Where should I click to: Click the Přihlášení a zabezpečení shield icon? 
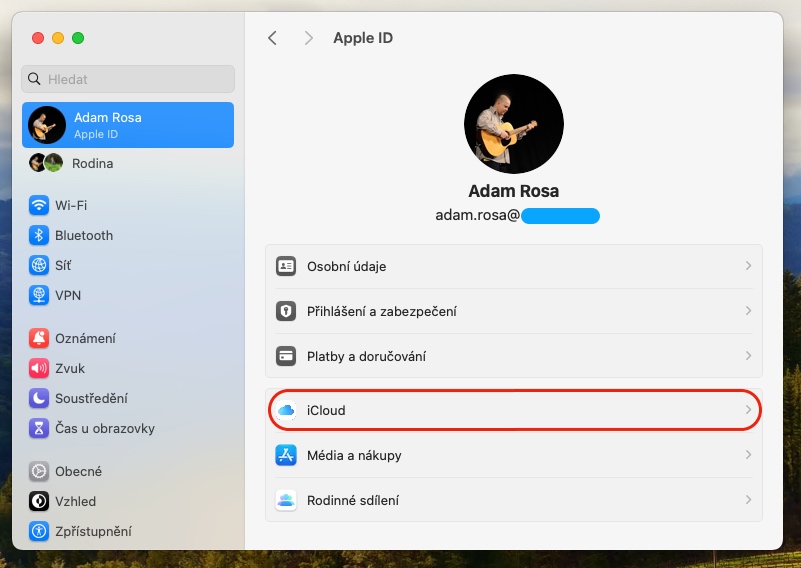[x=286, y=311]
